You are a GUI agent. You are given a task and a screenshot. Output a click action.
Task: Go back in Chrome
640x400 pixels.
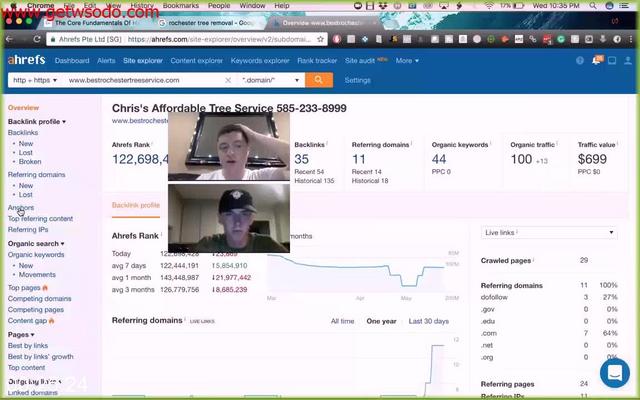(x=9, y=39)
